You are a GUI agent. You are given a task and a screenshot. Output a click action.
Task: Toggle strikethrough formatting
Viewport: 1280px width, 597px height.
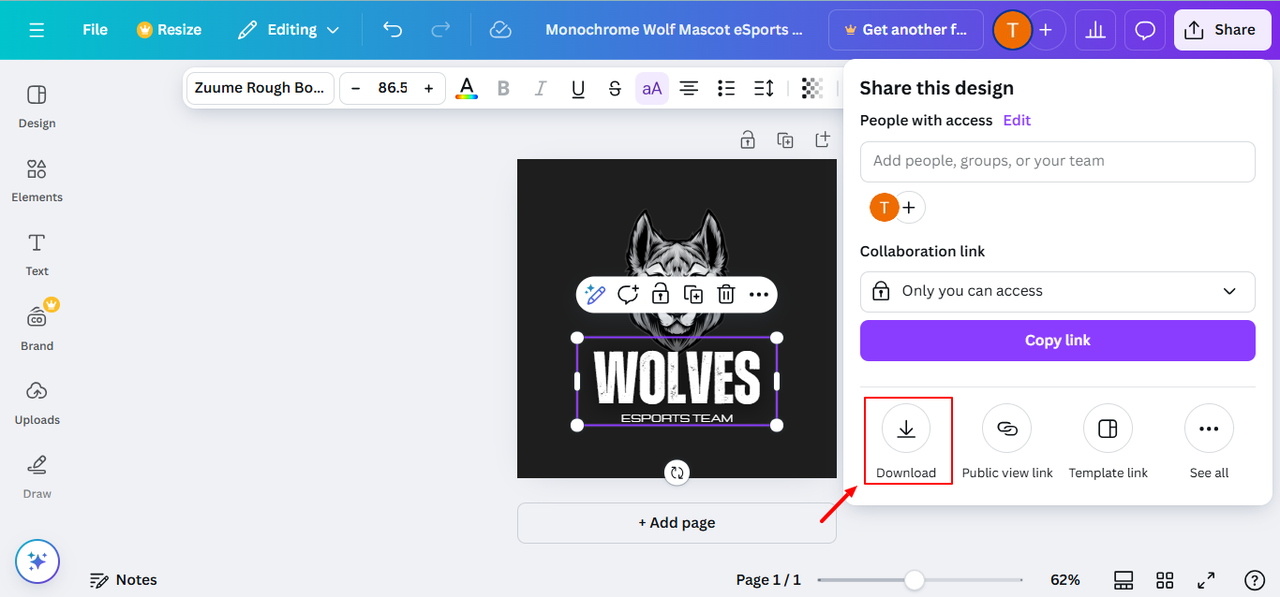tap(615, 88)
